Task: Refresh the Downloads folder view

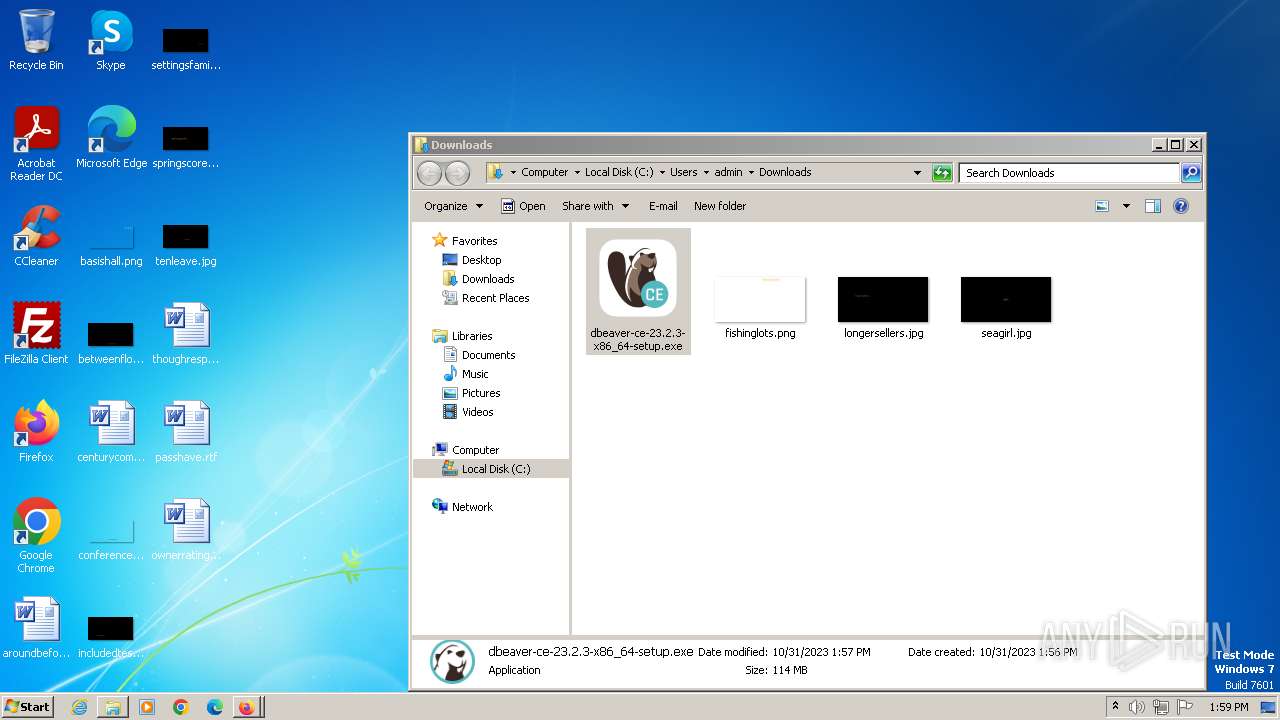Action: coord(942,173)
